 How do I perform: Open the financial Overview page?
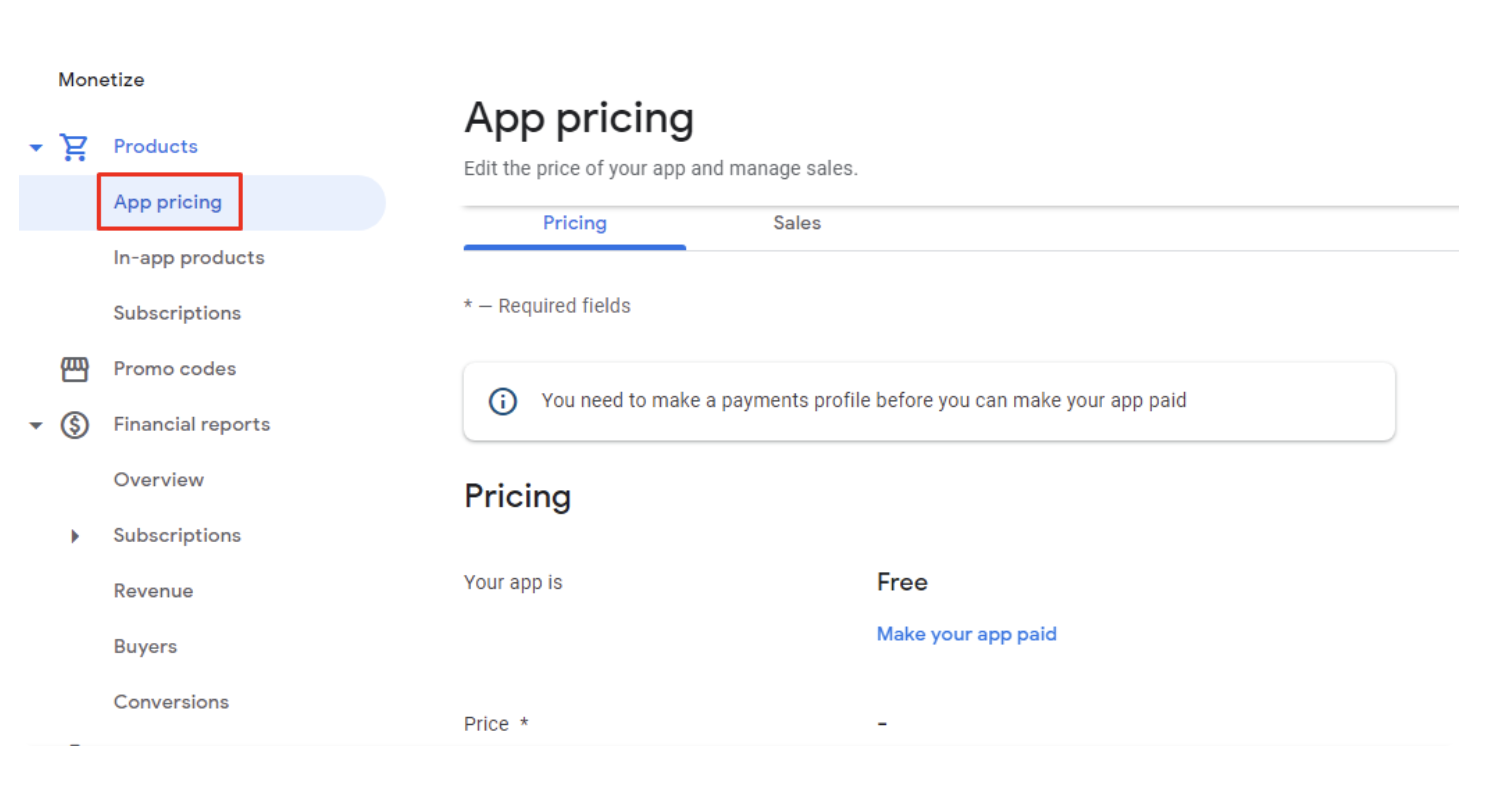159,480
